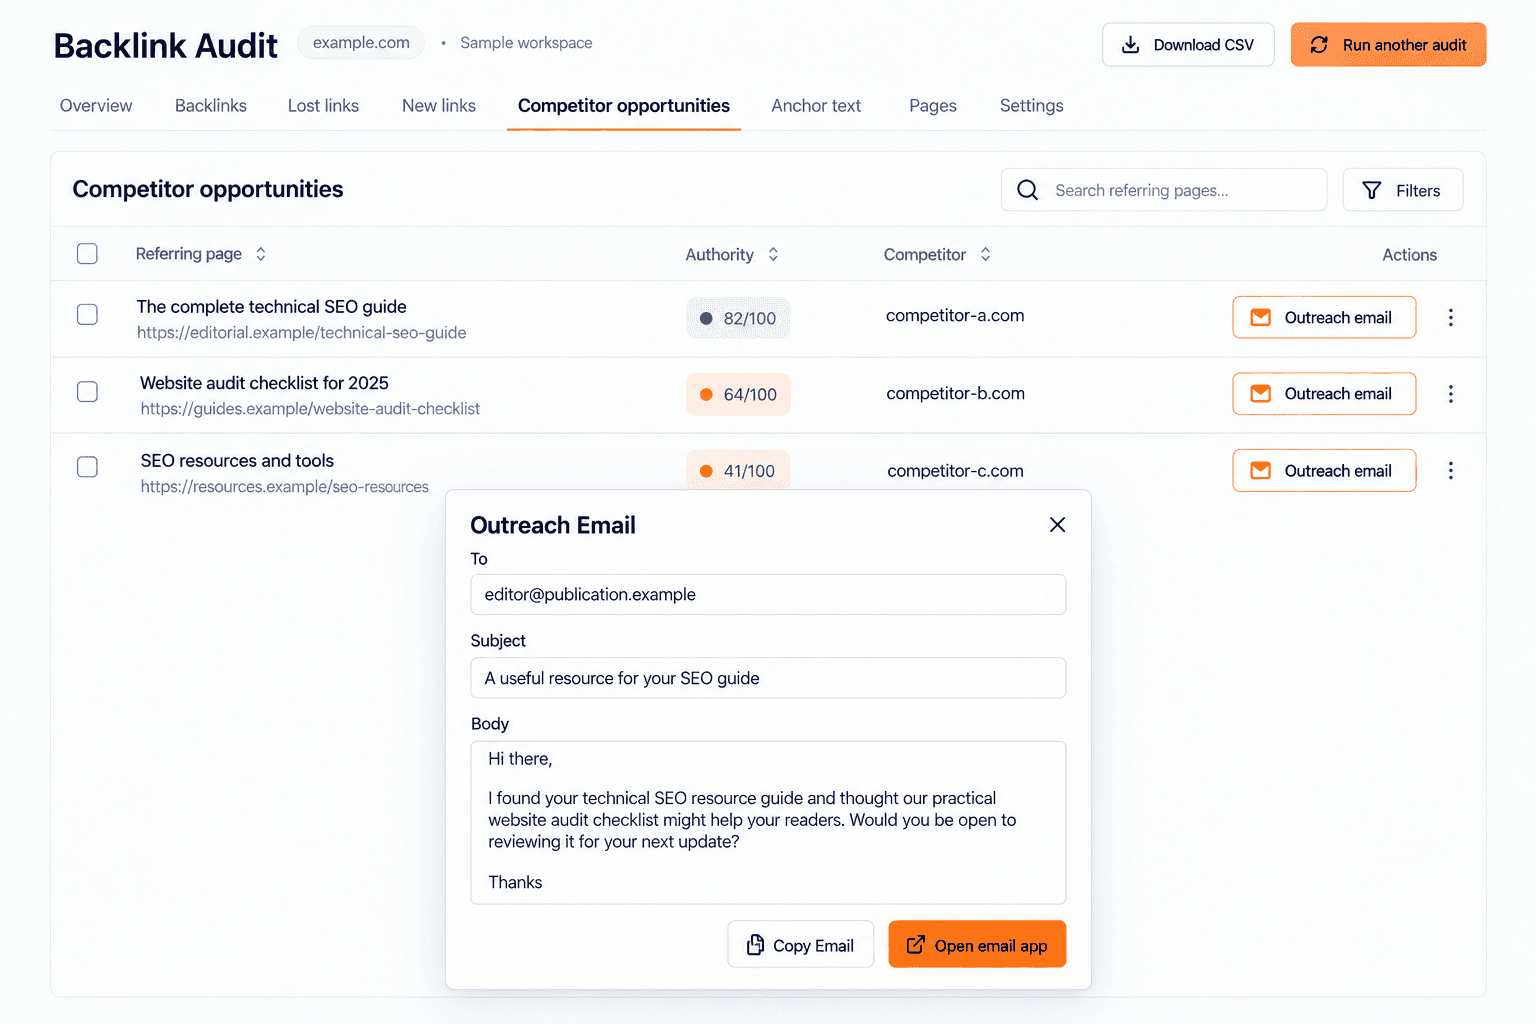The image size is (1536, 1024).
Task: Click the download icon in Download CSV
Action: tap(1130, 45)
